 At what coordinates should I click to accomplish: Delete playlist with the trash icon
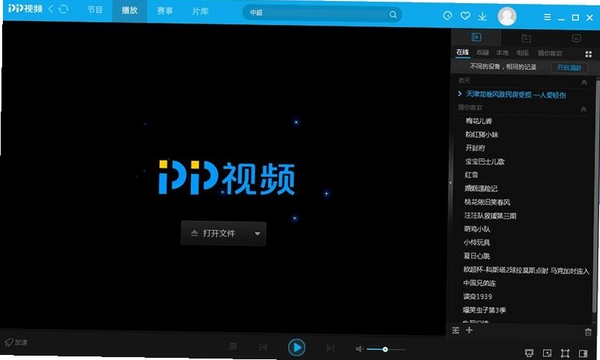(x=588, y=332)
